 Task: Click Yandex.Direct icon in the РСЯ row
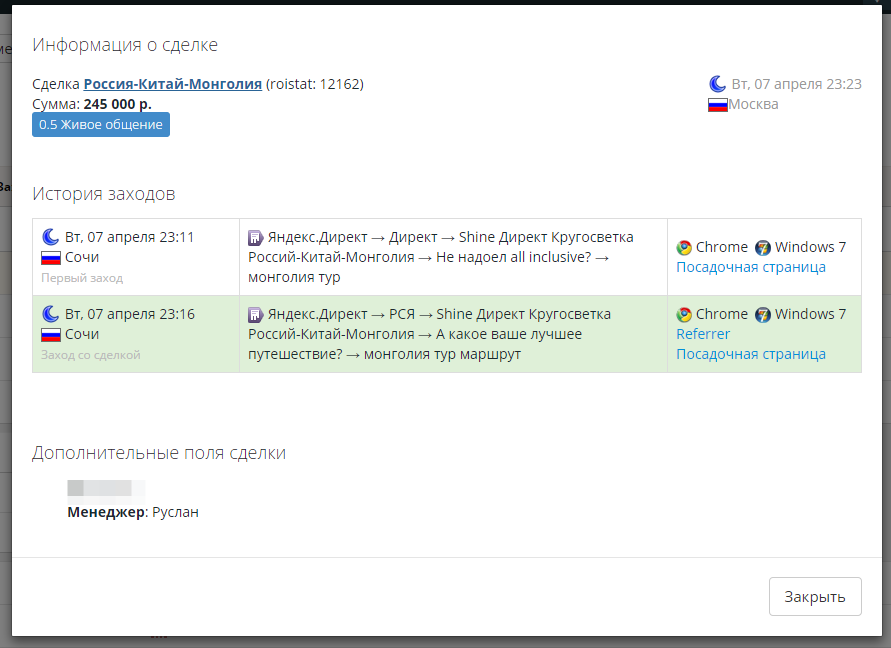pos(256,314)
